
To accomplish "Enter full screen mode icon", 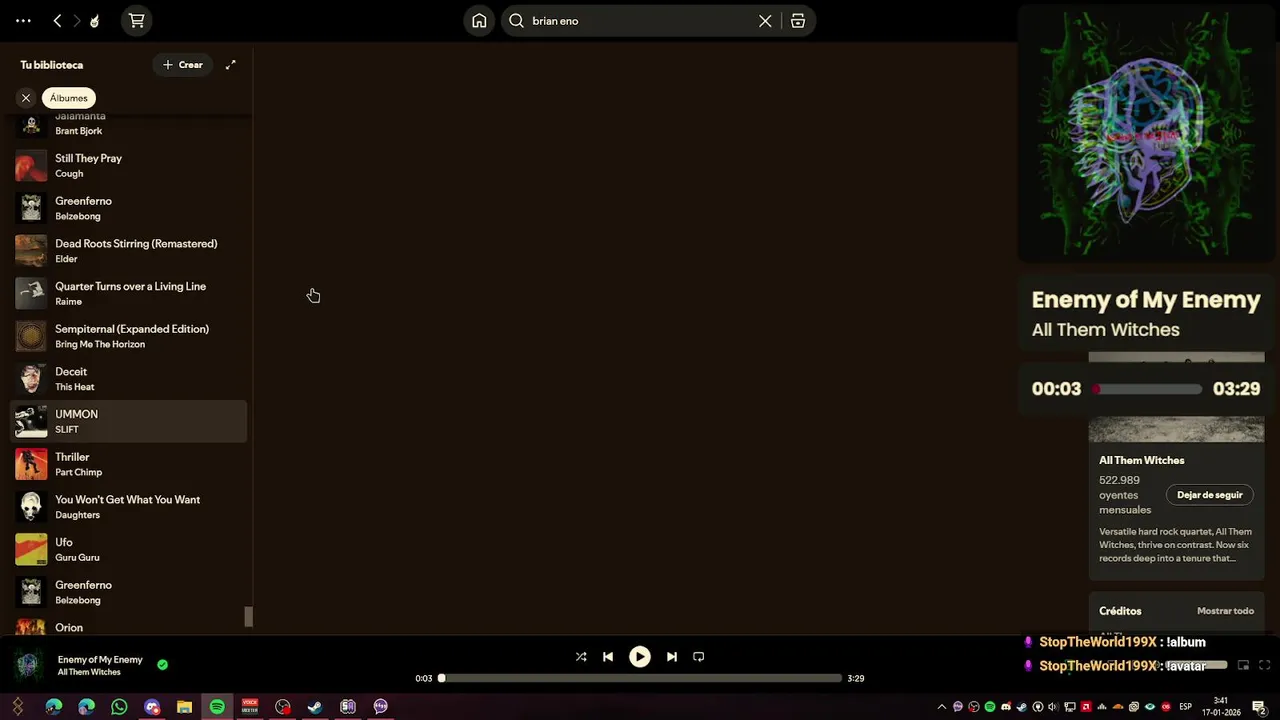I will tap(1264, 665).
